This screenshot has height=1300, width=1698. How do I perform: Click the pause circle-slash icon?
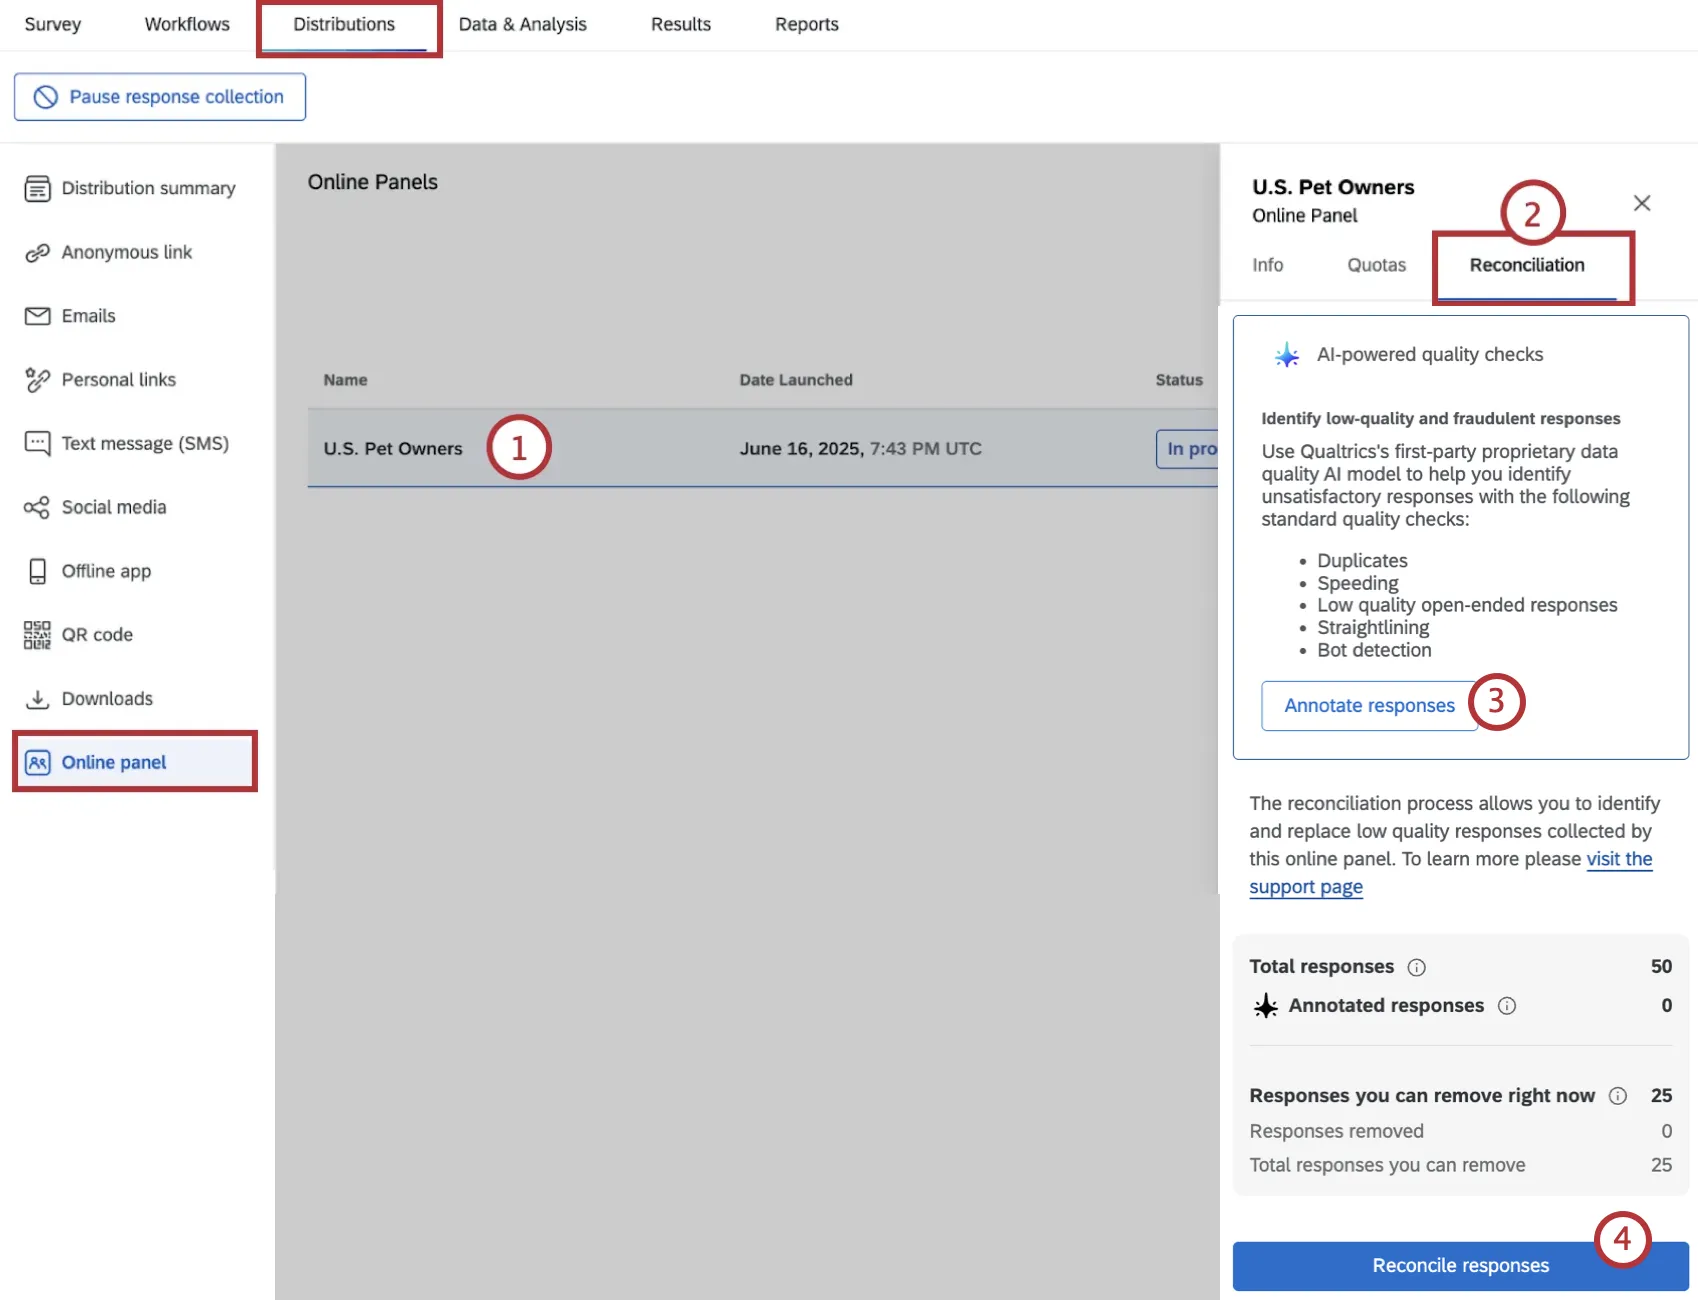[46, 97]
